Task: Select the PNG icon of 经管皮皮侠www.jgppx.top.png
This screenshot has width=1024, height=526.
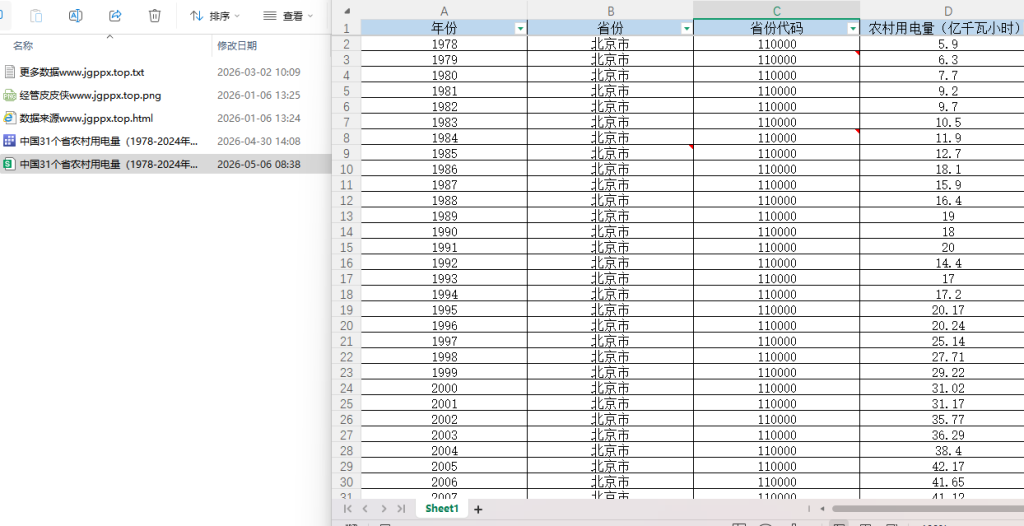Action: coord(9,95)
